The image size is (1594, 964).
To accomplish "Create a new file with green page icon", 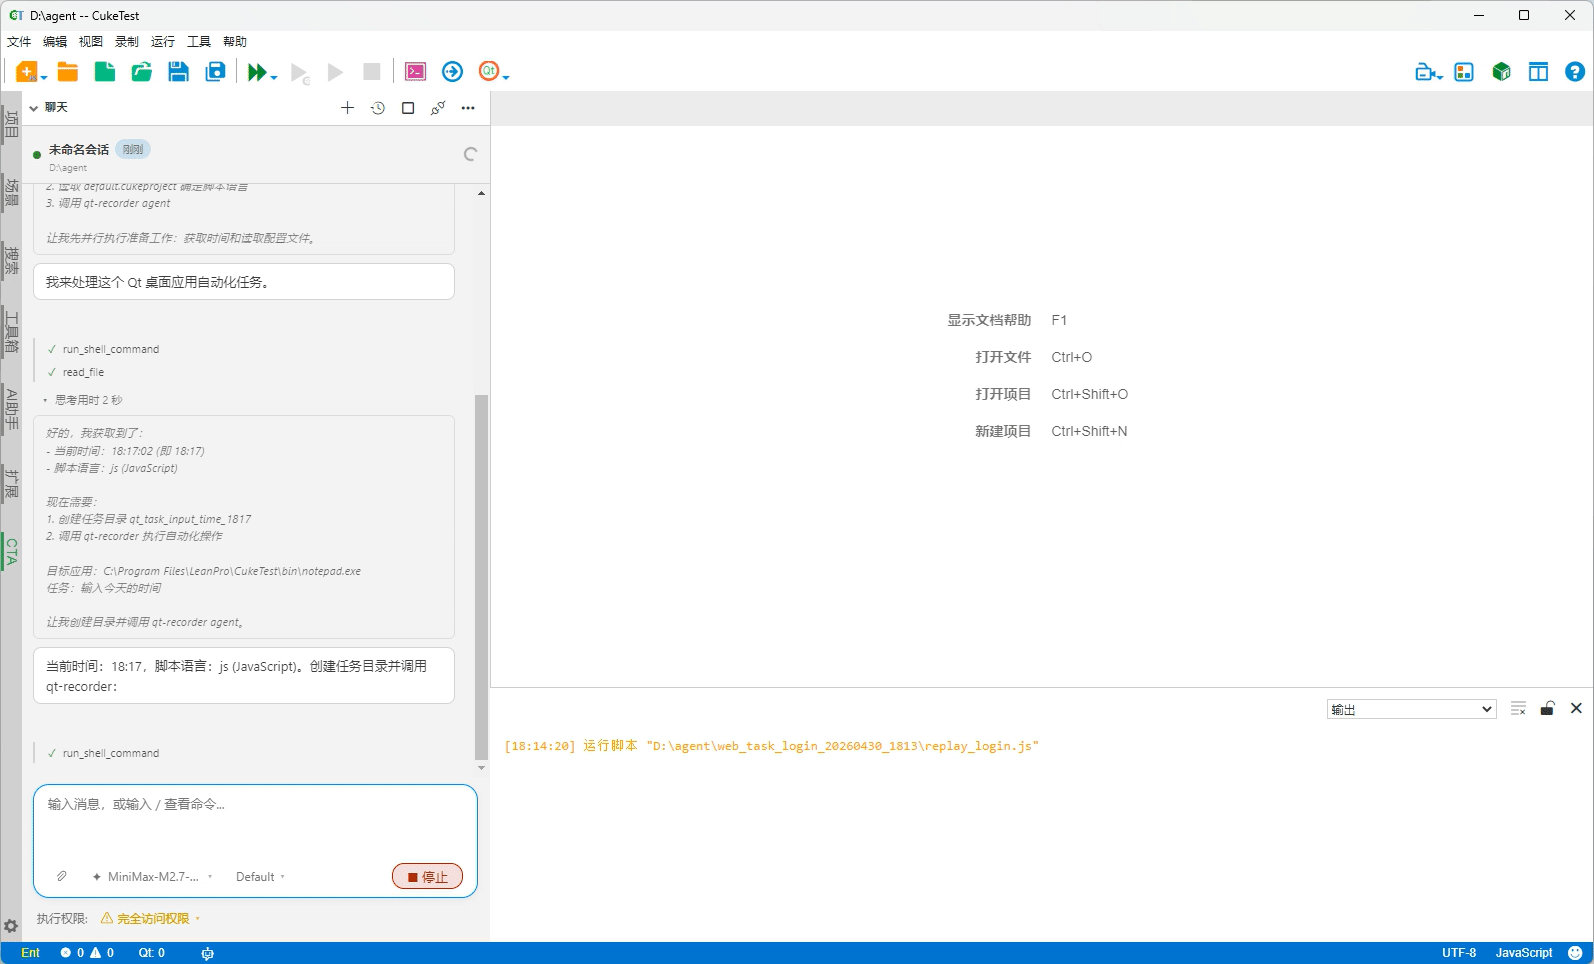I will point(104,72).
